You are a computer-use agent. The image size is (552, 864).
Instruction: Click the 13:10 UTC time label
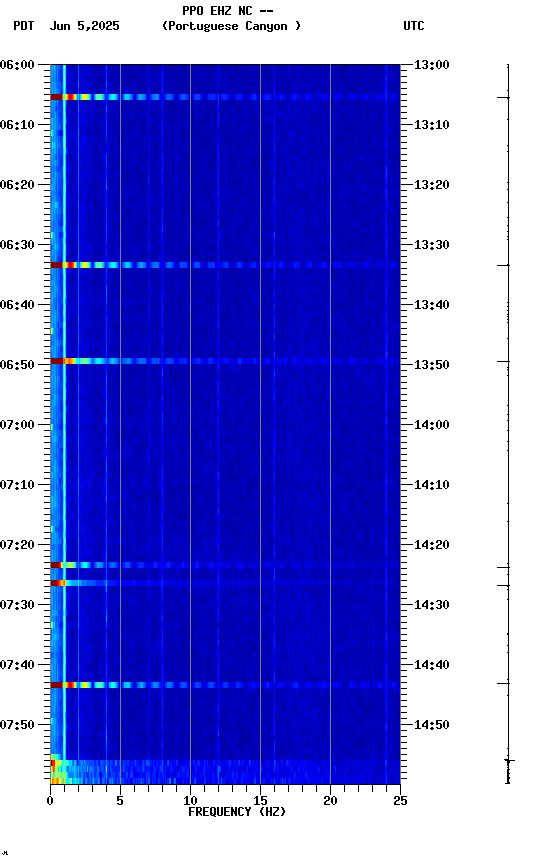tap(432, 125)
